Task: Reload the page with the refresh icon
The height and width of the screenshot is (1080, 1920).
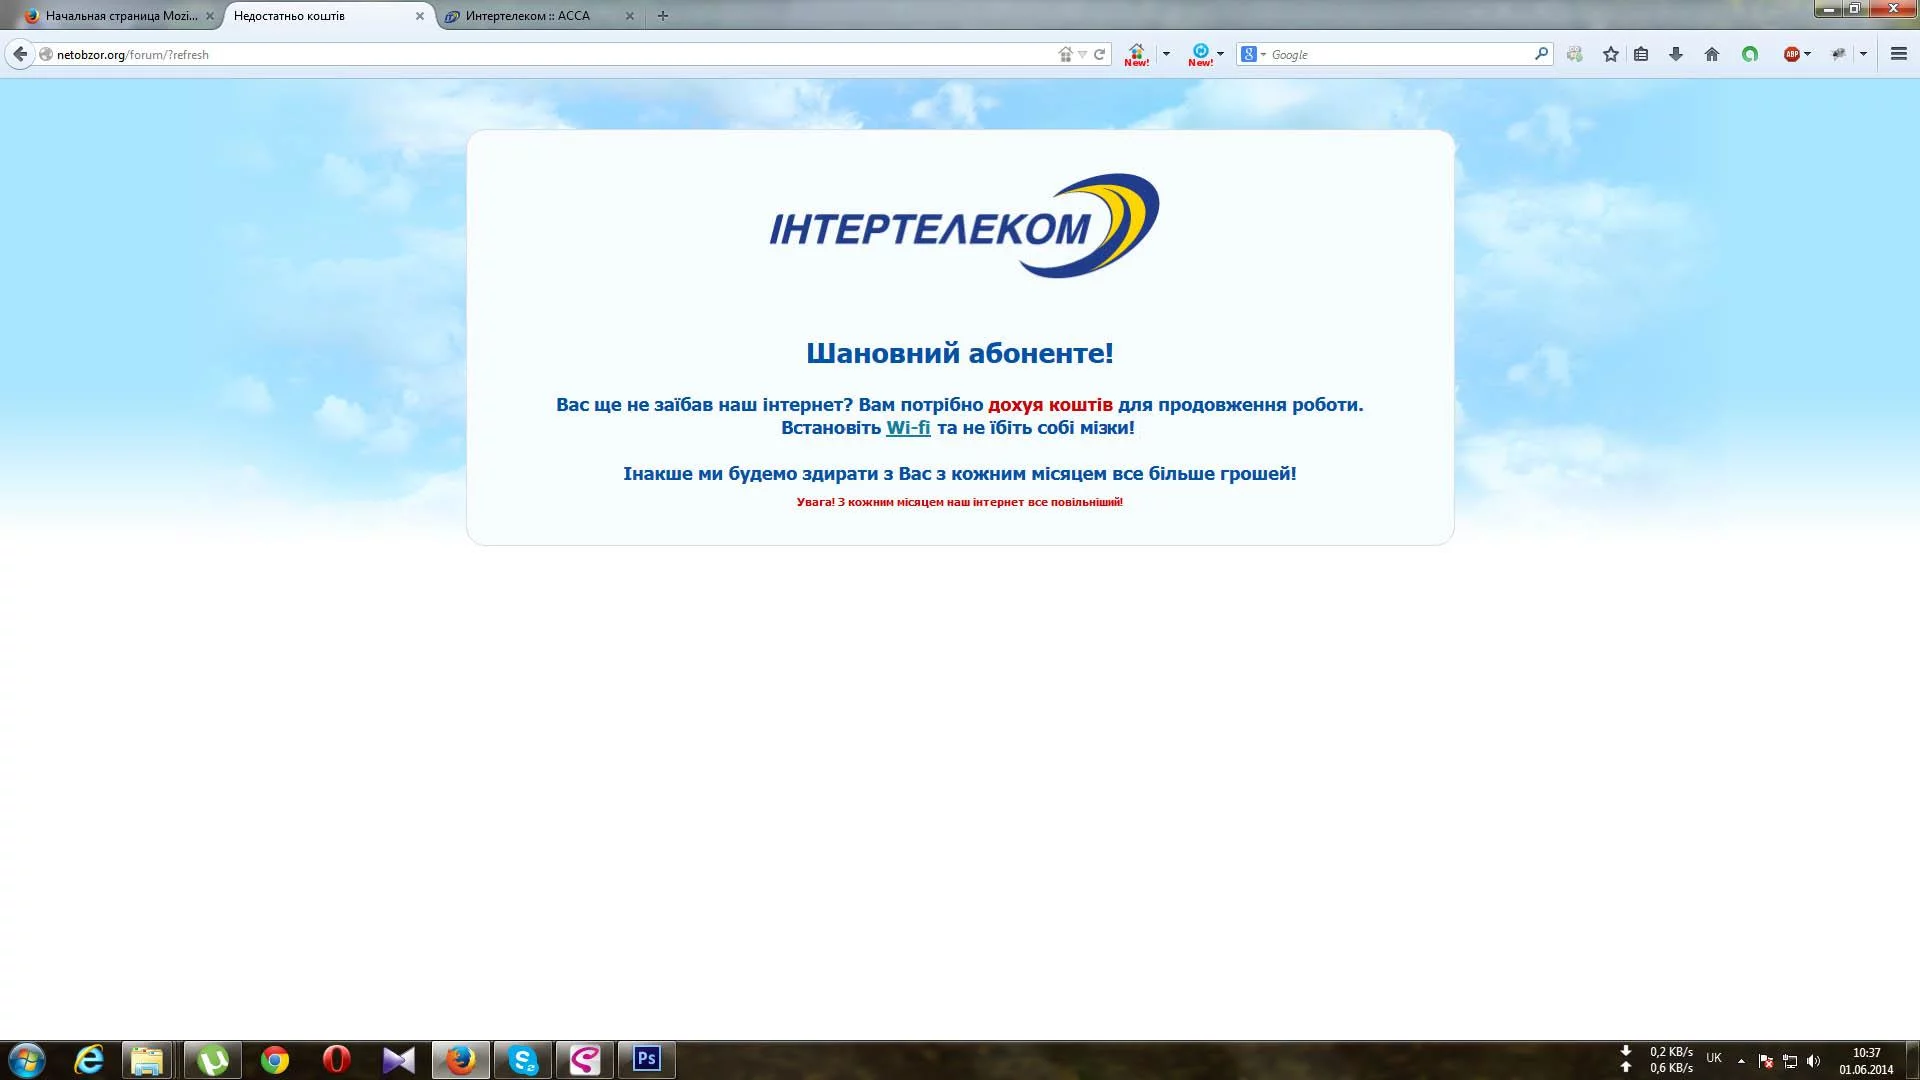Action: click(1101, 54)
